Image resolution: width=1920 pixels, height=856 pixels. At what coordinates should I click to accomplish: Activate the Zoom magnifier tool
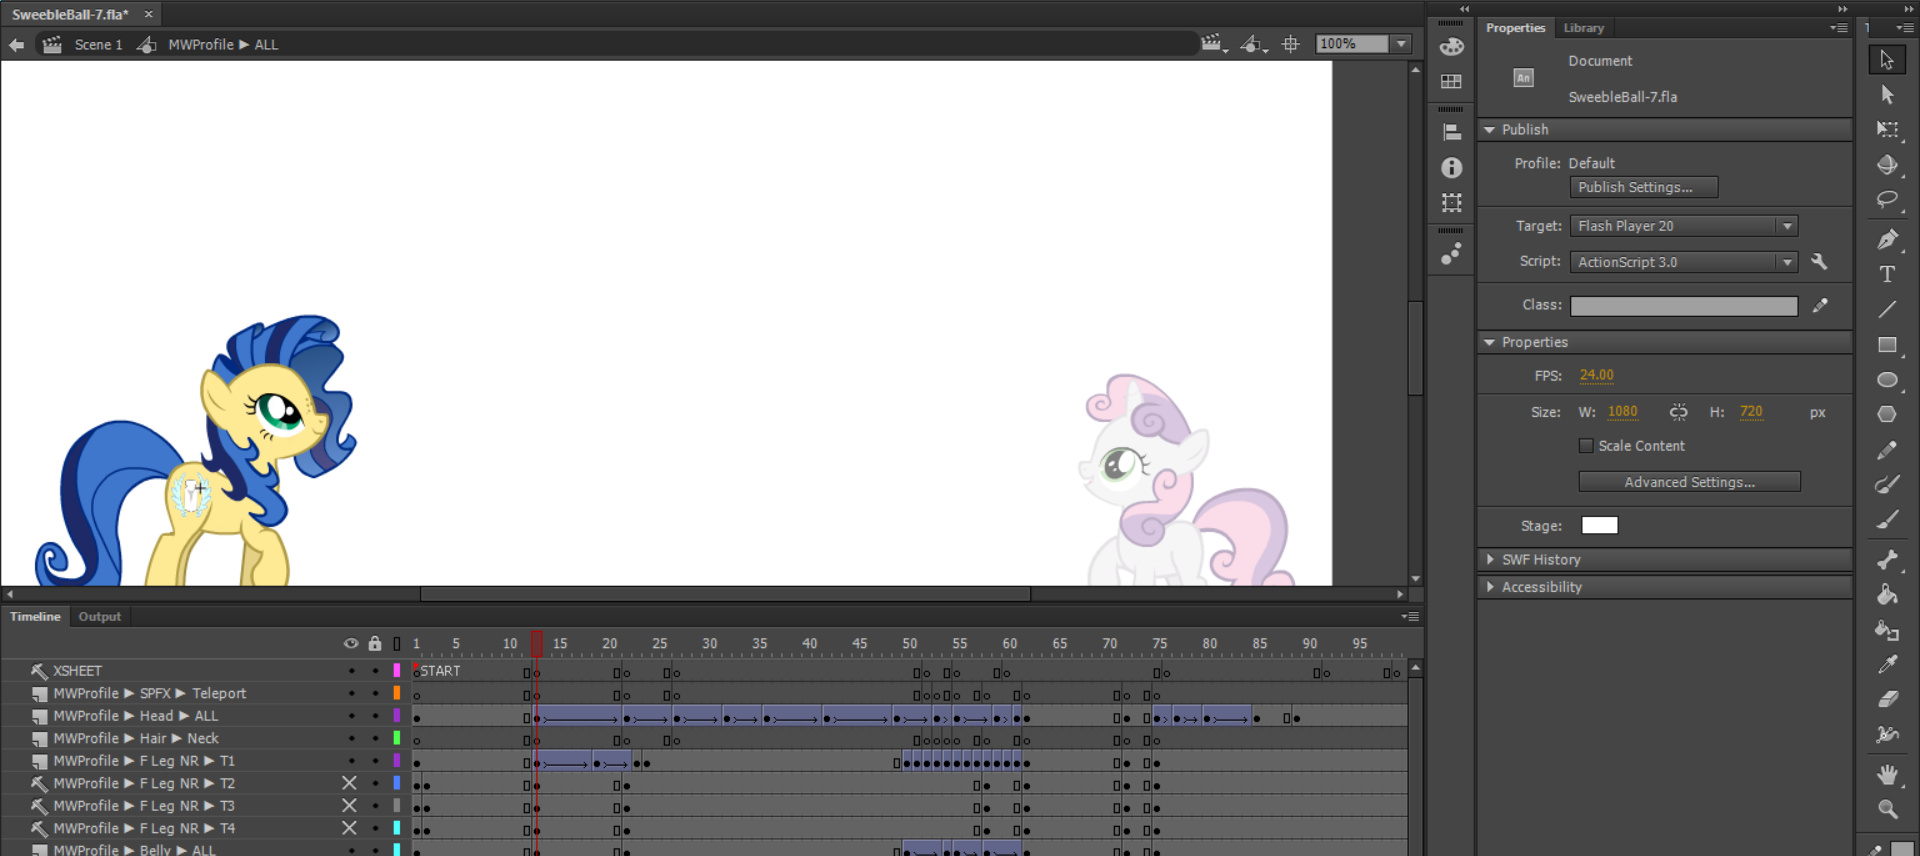tap(1887, 809)
